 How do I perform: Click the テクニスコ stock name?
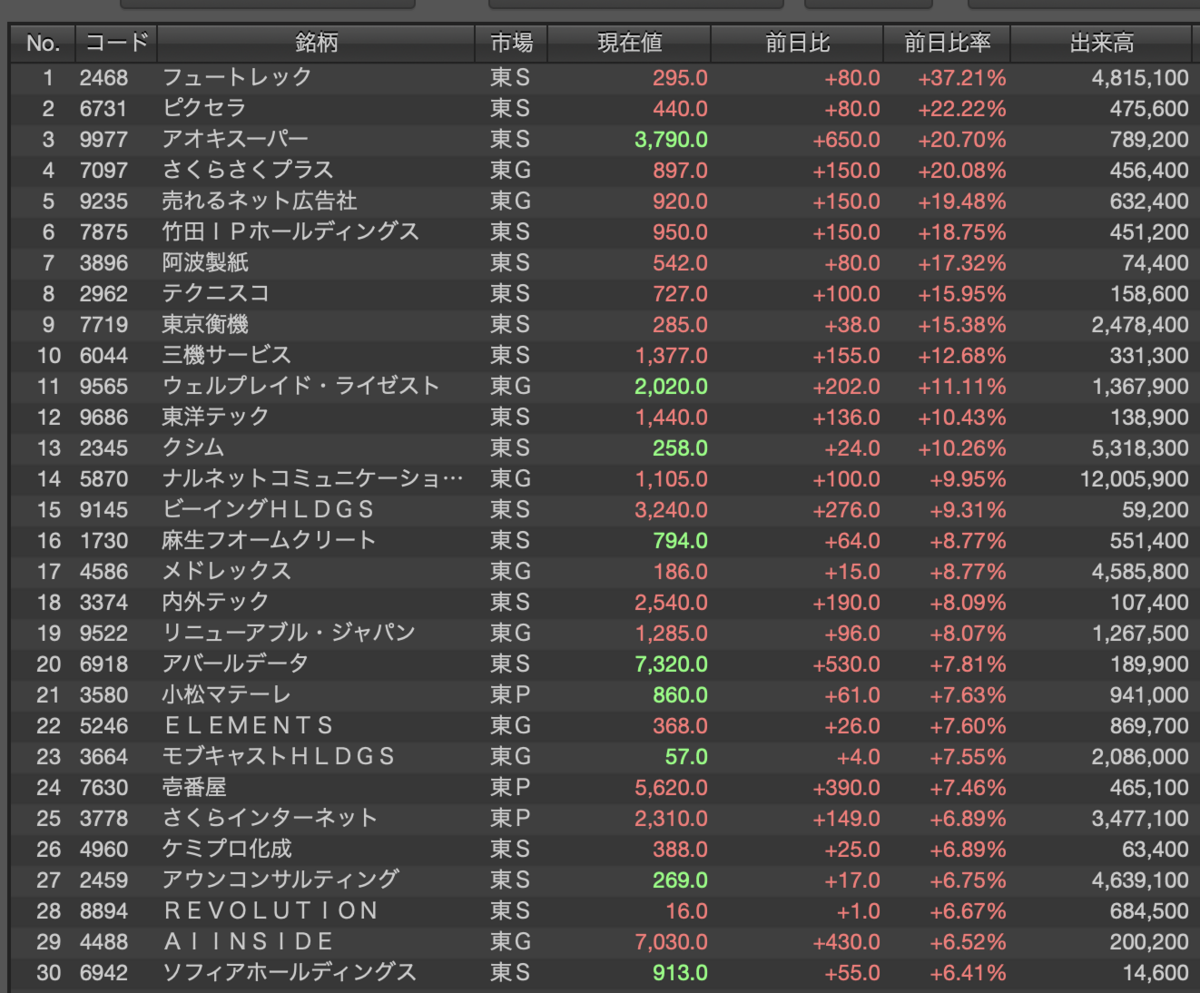215,293
